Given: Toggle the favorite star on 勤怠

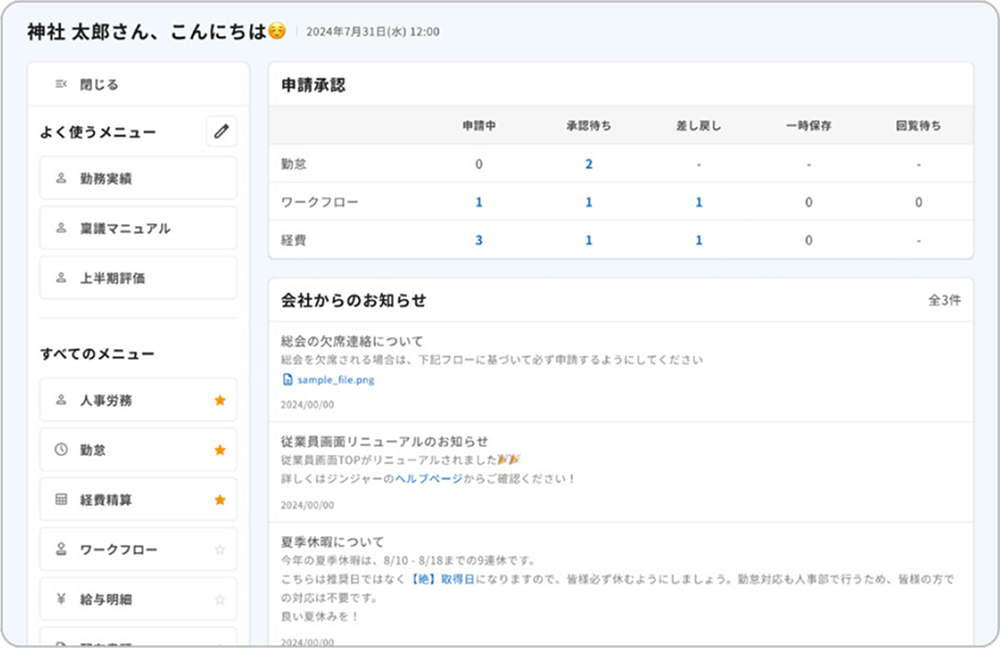Looking at the screenshot, I should point(220,450).
